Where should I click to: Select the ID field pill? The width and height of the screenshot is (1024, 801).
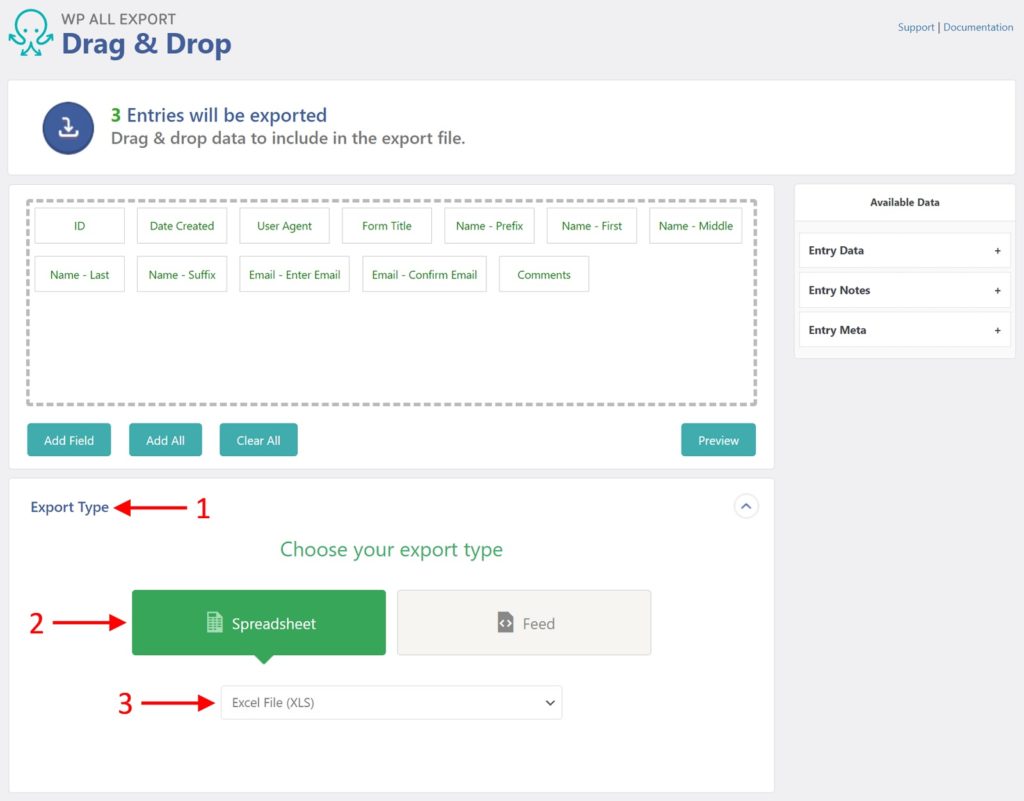(x=79, y=226)
